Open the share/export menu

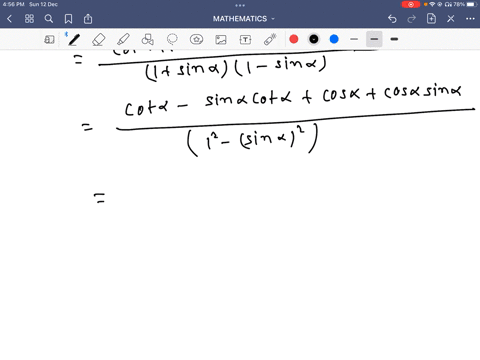pyautogui.click(x=88, y=19)
